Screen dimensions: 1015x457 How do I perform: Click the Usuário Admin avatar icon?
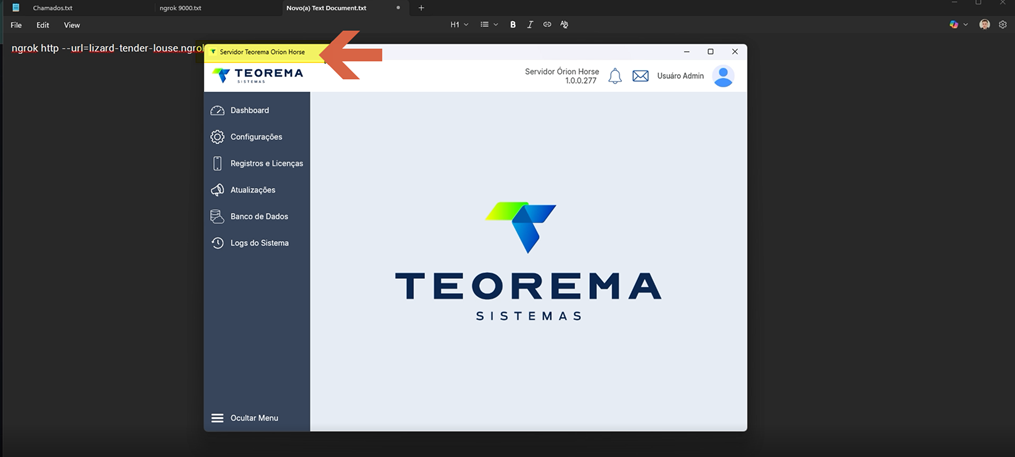723,76
